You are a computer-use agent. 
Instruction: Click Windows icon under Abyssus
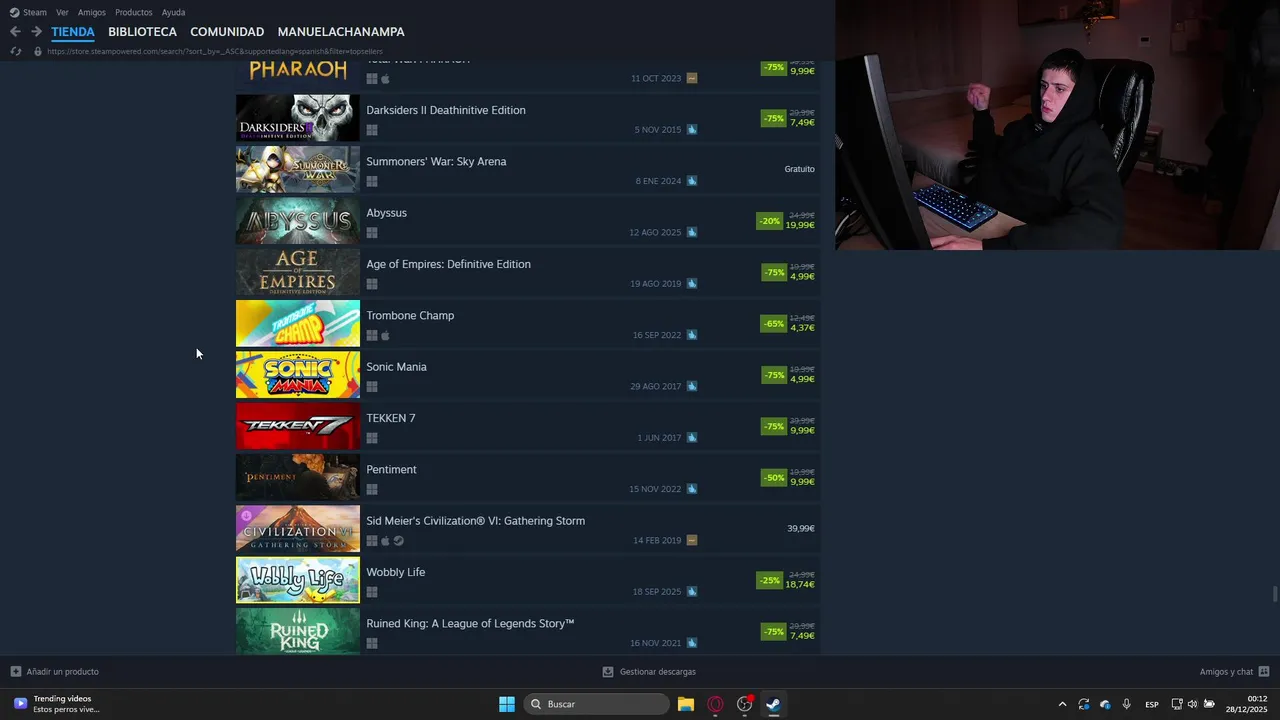click(372, 233)
